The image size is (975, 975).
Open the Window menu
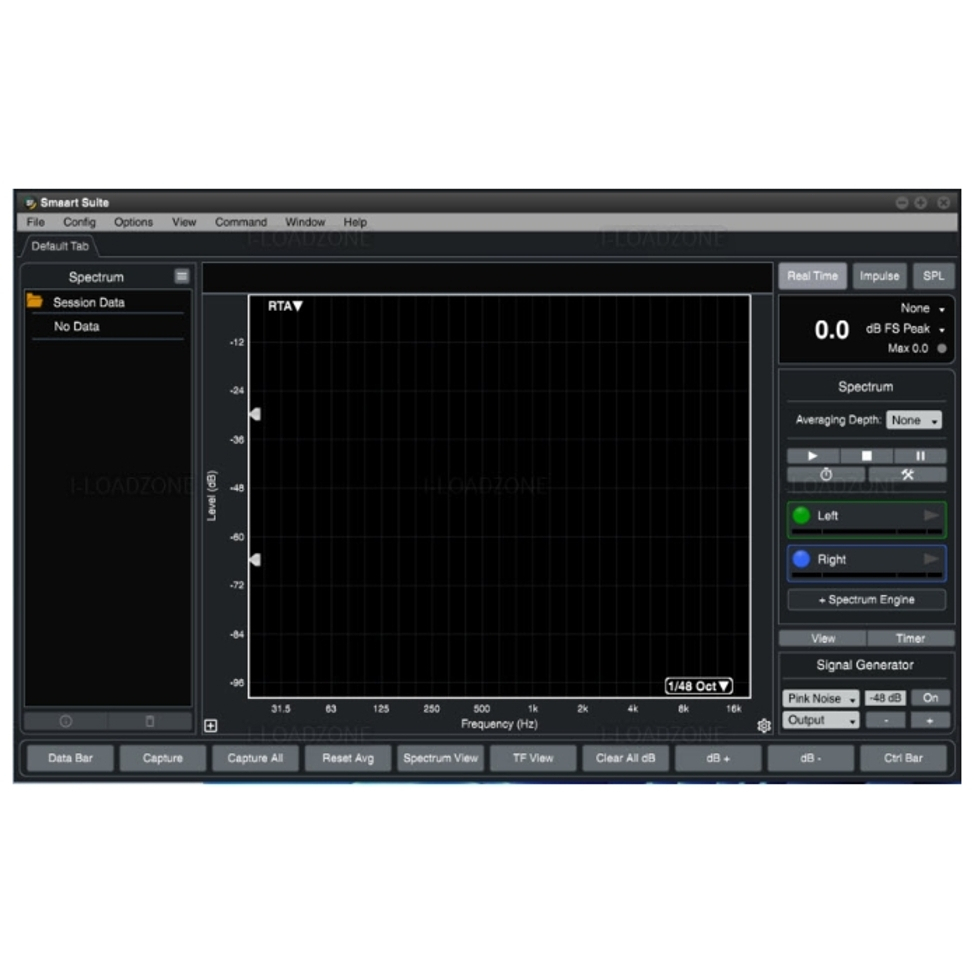click(x=305, y=222)
